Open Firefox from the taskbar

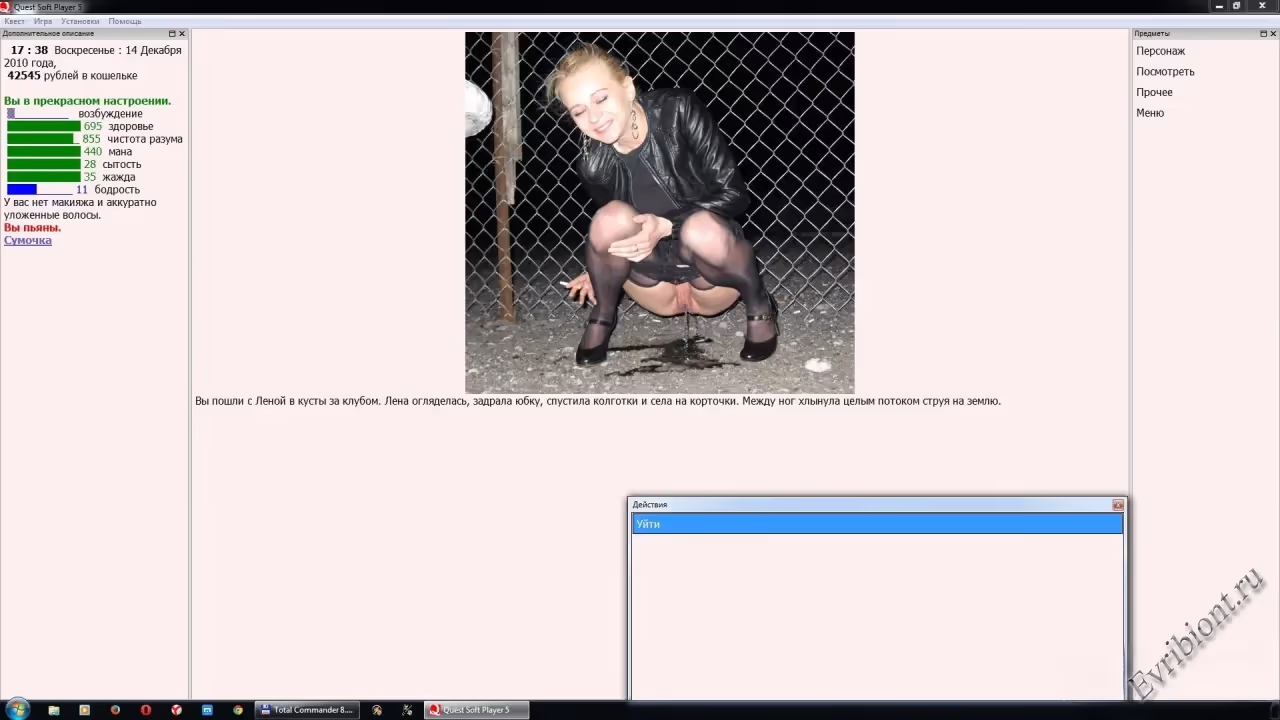(115, 710)
